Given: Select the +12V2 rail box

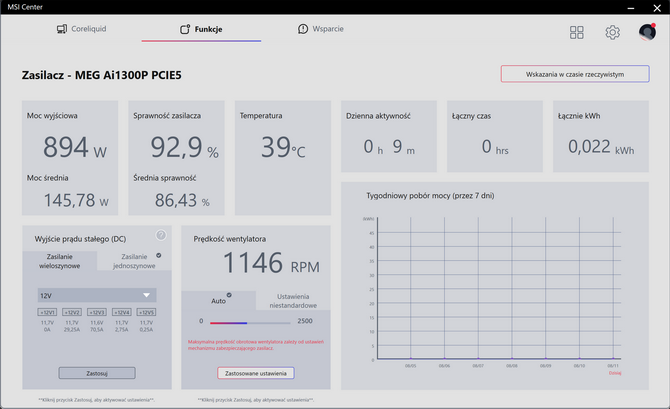Looking at the screenshot, I should pos(72,312).
